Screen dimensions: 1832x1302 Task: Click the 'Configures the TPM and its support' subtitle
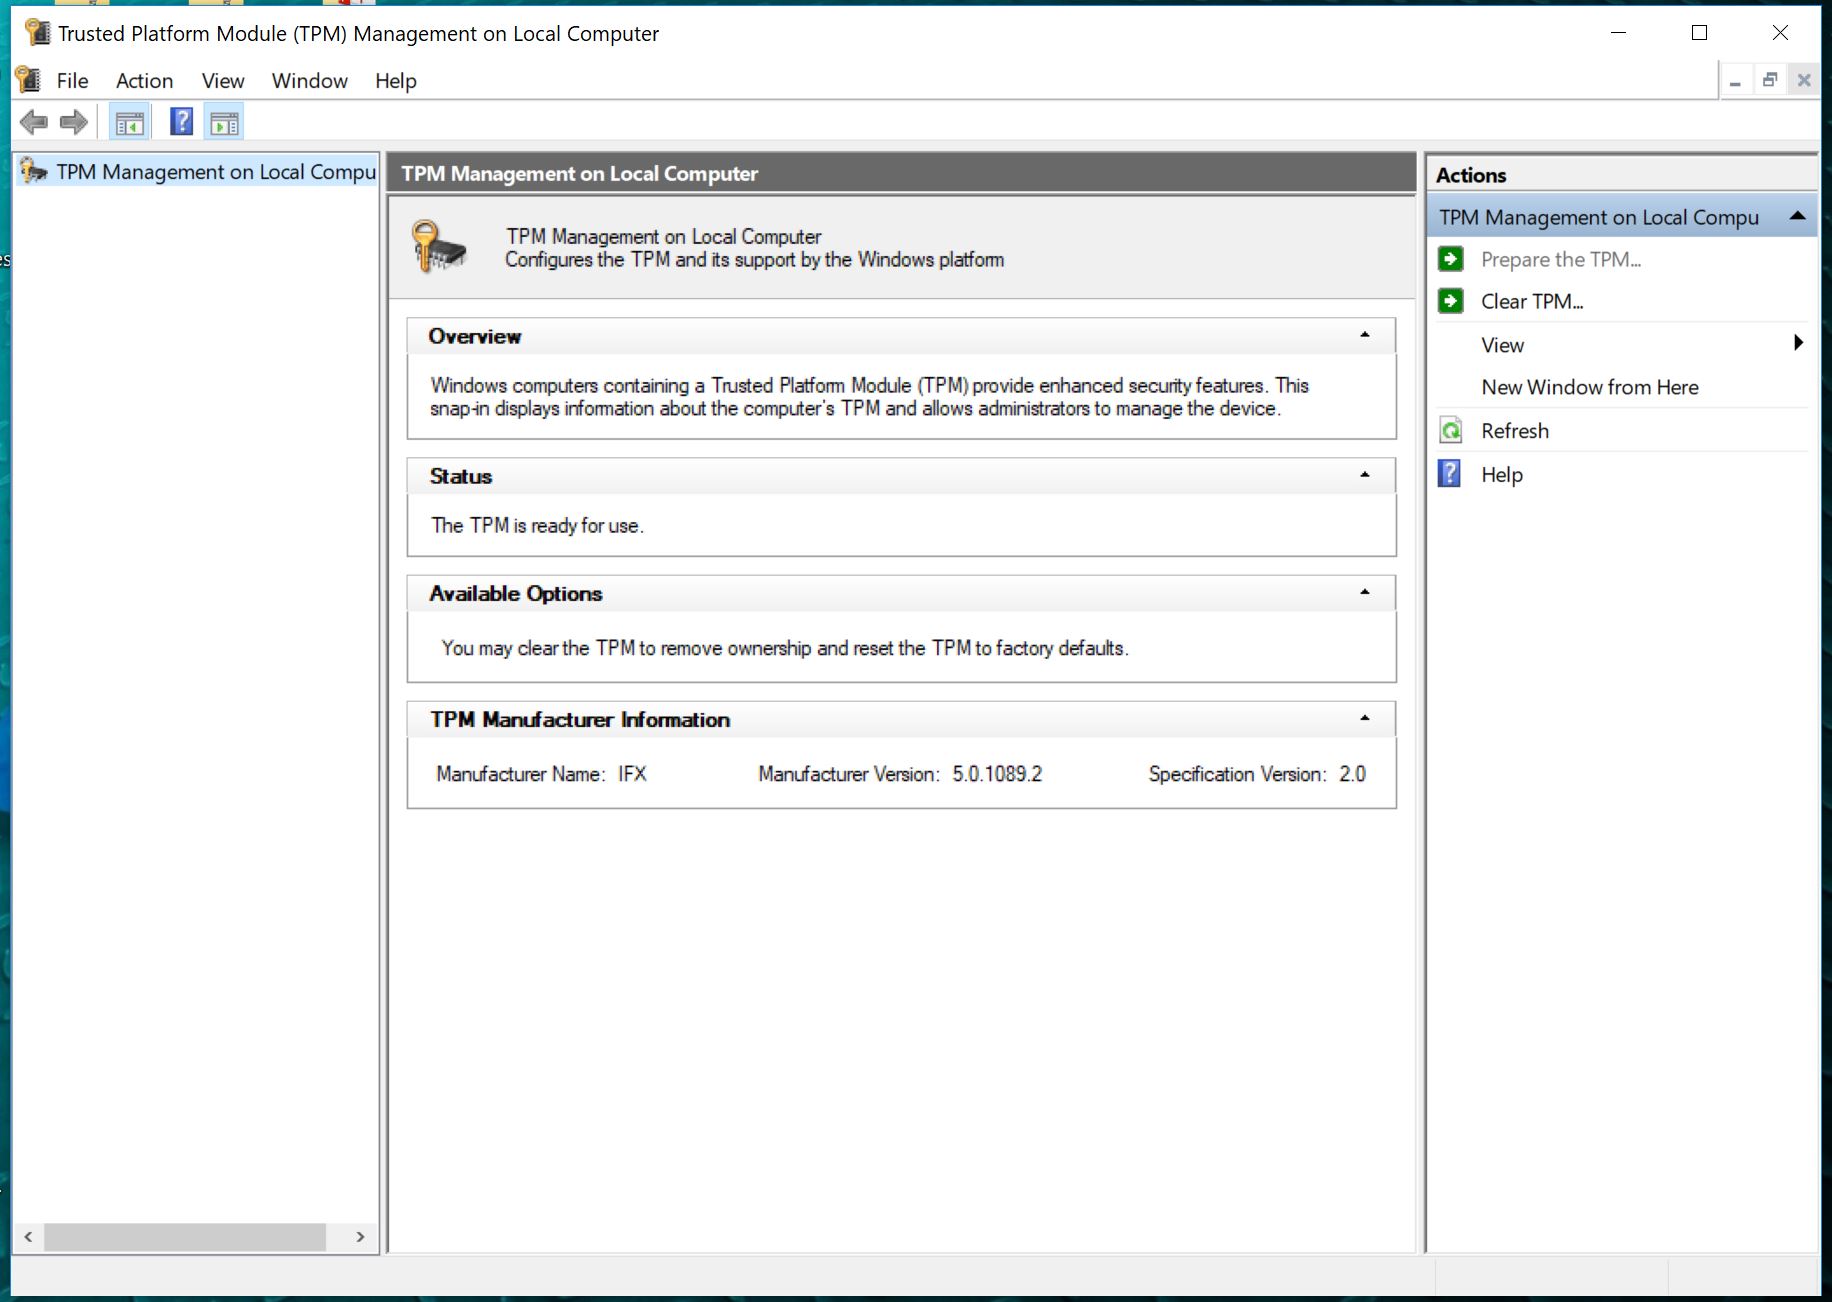coord(754,260)
